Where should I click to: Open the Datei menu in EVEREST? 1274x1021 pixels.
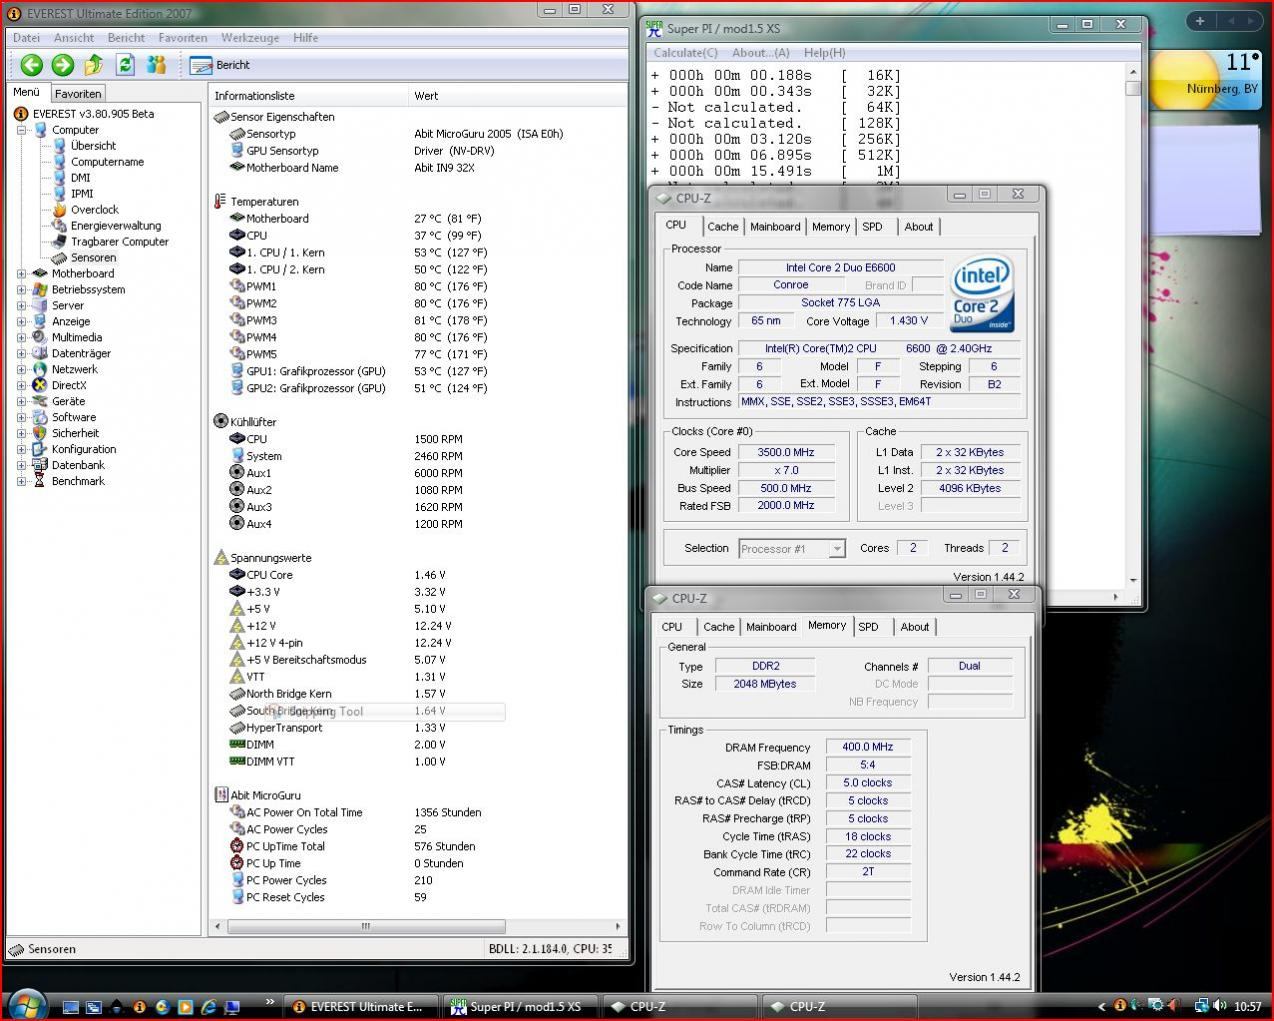(26, 38)
